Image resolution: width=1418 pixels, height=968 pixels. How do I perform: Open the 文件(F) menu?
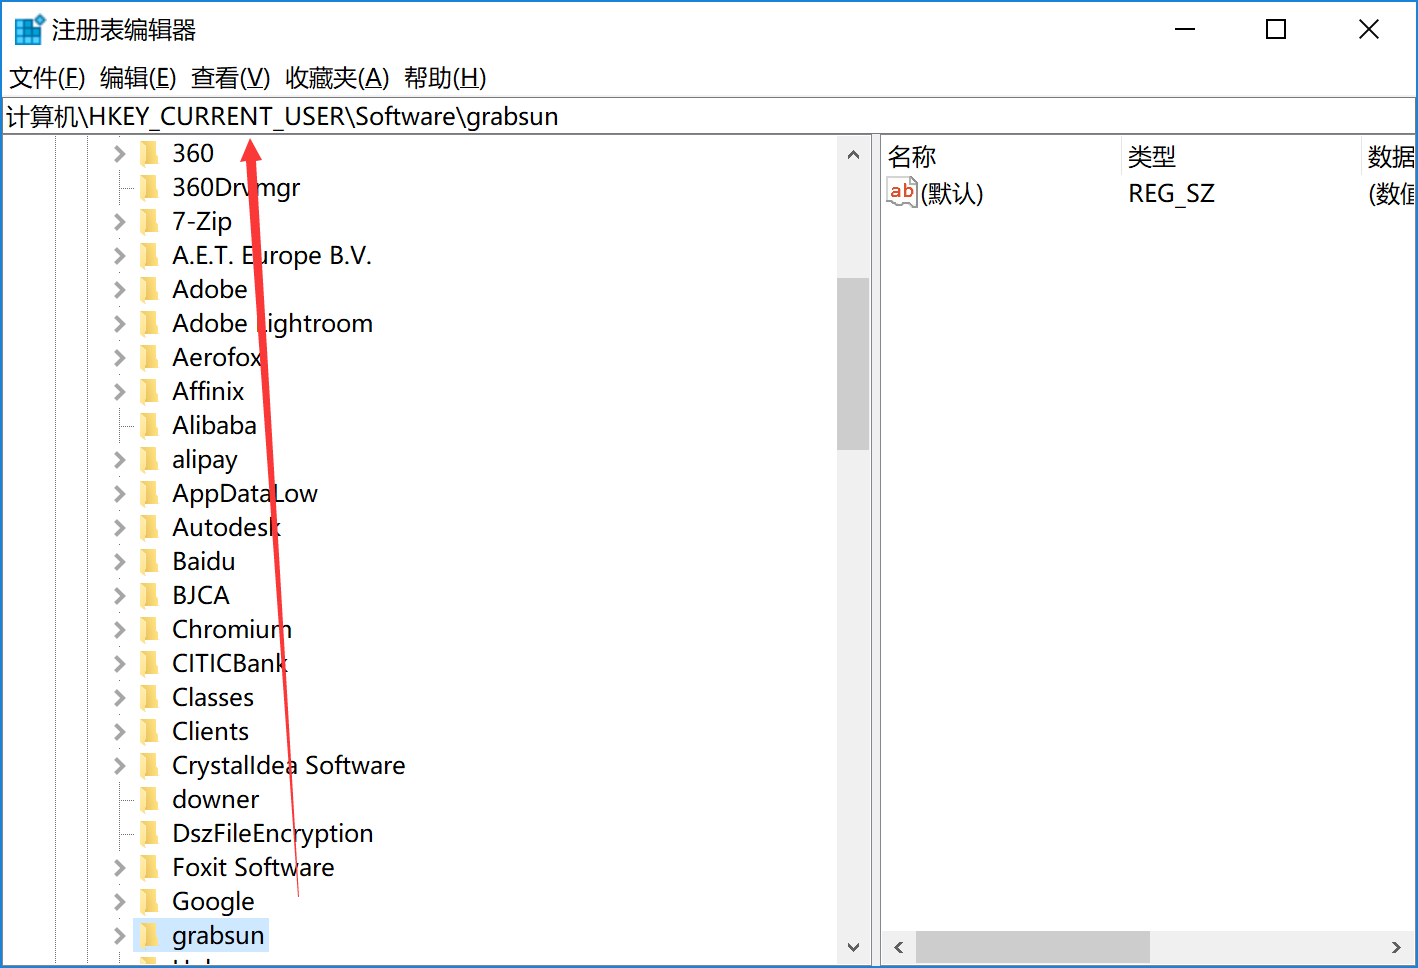tap(47, 78)
